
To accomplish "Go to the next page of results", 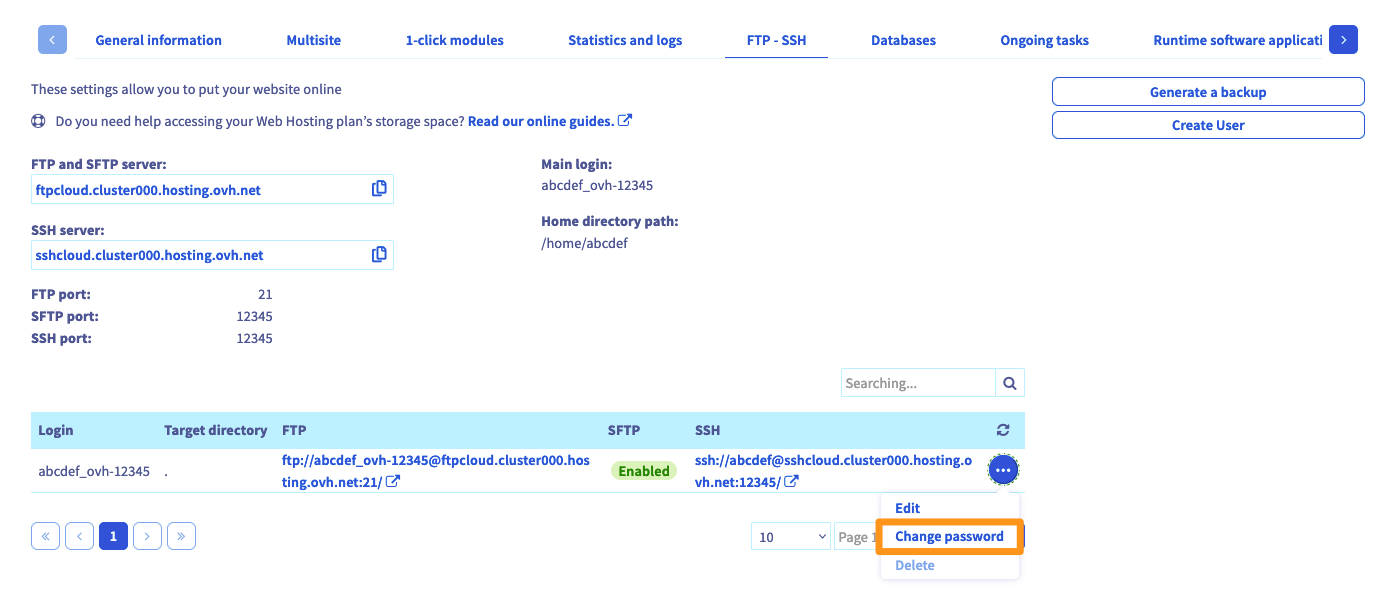I will point(147,537).
